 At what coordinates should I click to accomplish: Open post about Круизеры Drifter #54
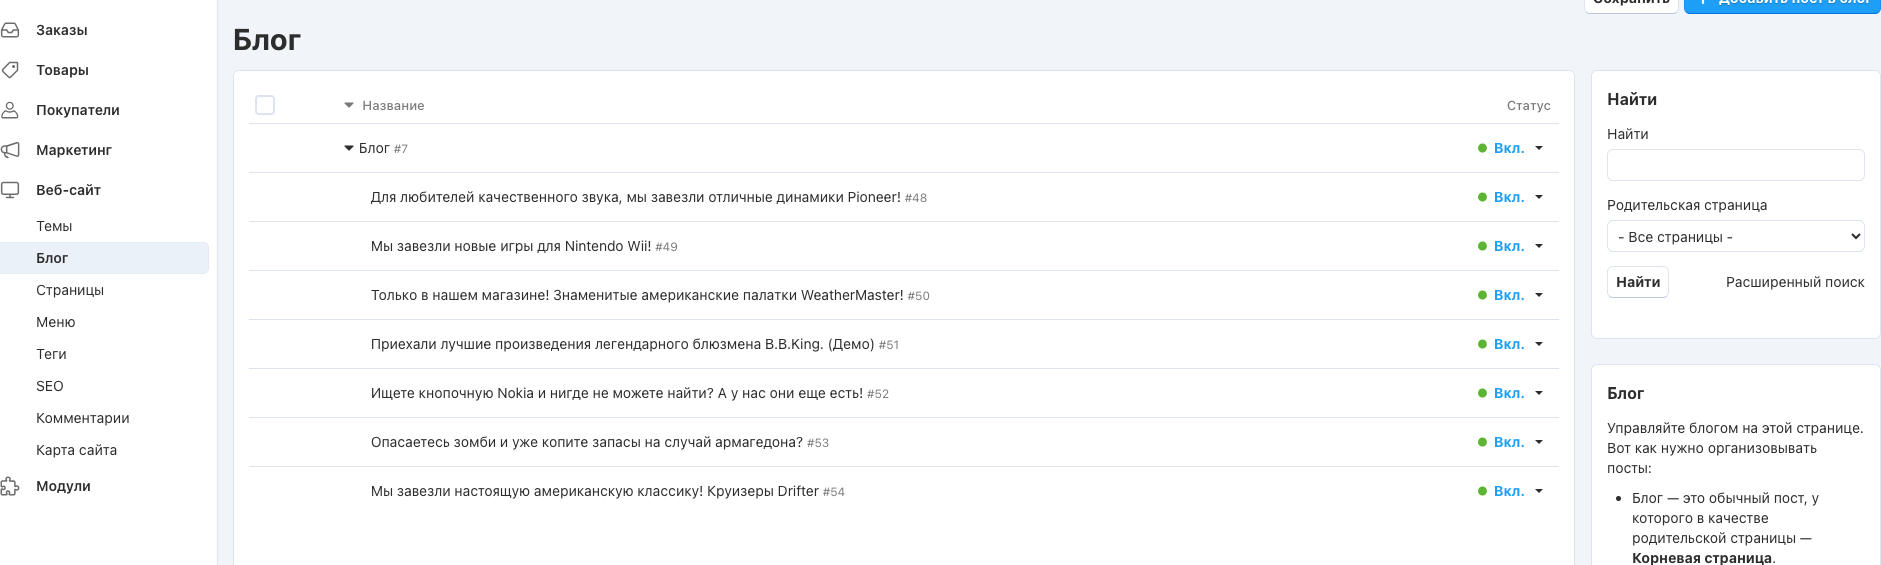[x=595, y=491]
